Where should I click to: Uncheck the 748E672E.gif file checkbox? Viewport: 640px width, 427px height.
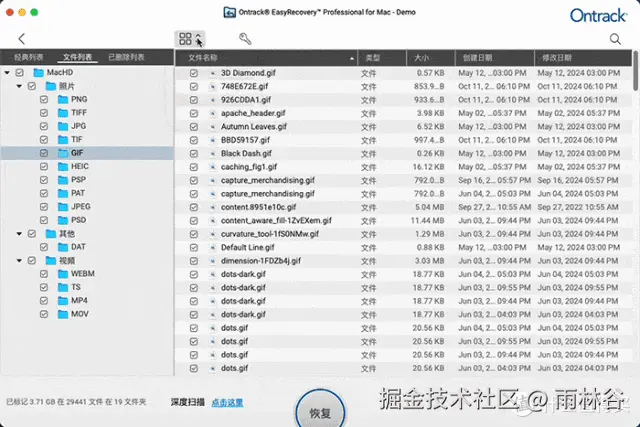(x=194, y=87)
